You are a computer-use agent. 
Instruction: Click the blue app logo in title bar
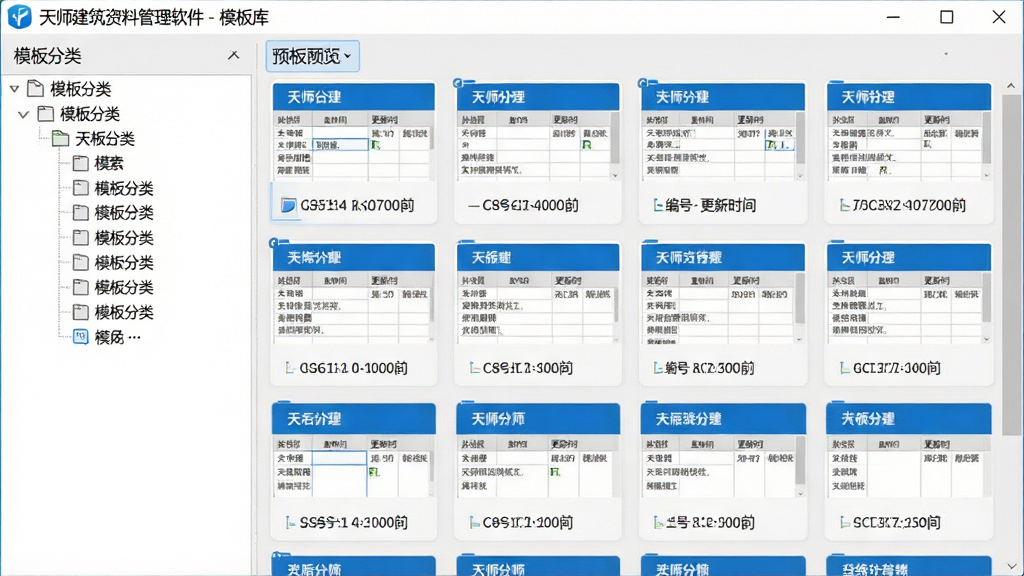(20, 16)
